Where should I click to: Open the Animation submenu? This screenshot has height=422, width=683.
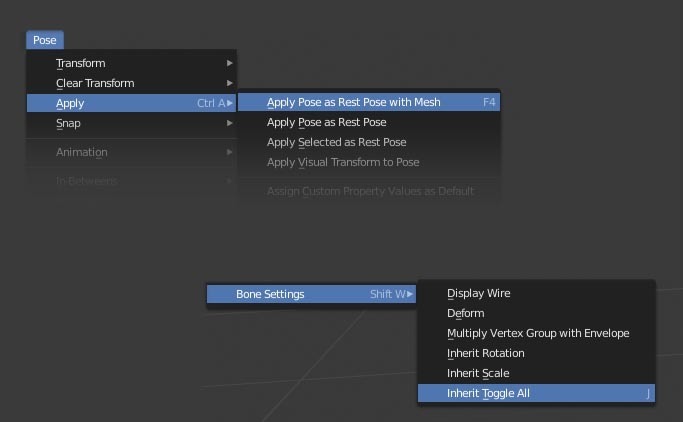pyautogui.click(x=82, y=152)
